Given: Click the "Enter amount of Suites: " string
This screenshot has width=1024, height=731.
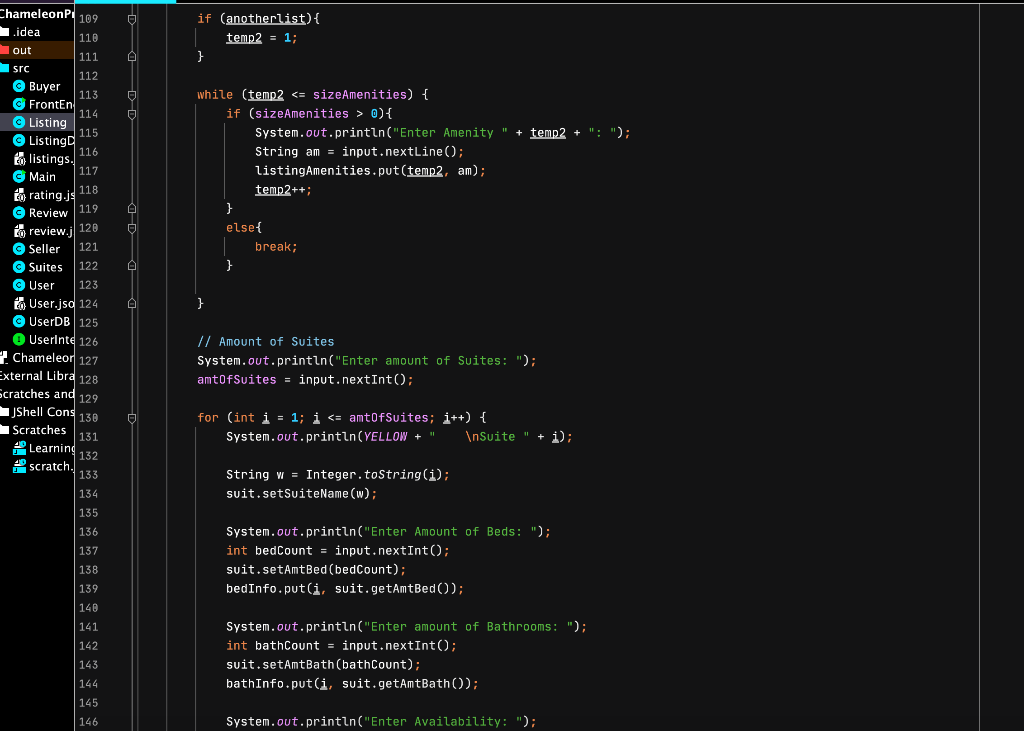Looking at the screenshot, I should tap(429, 361).
